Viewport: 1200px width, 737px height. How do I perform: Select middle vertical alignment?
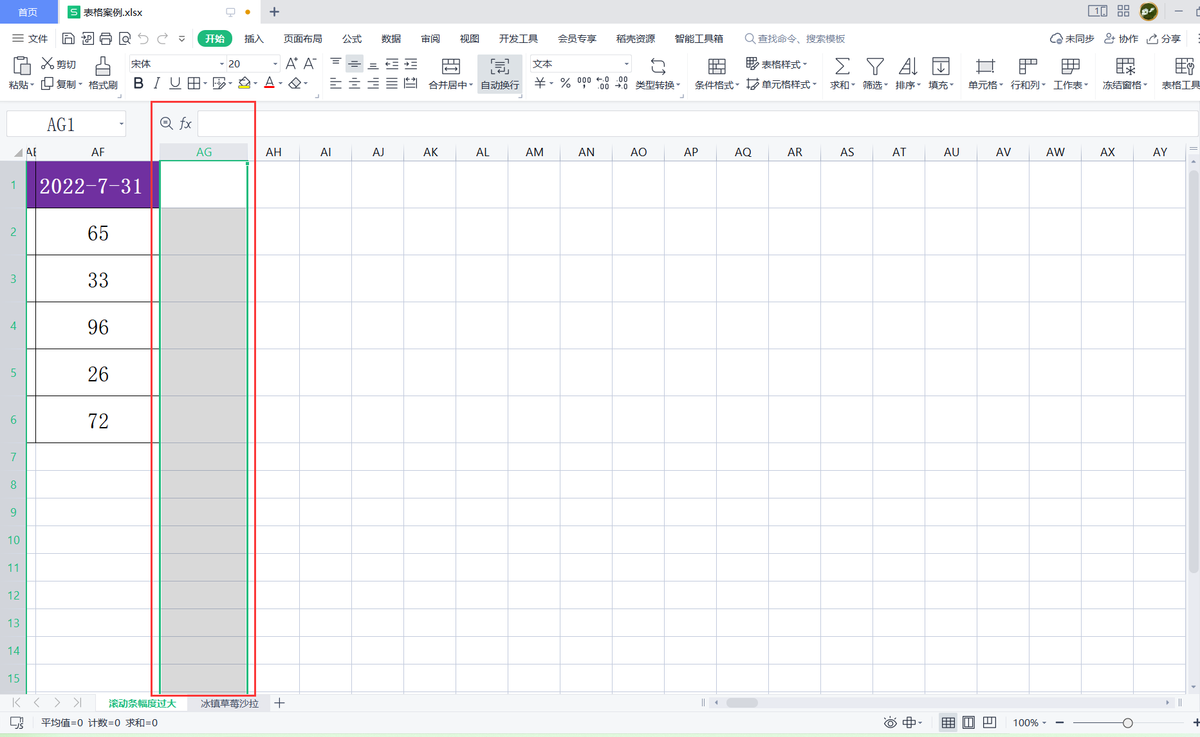tap(354, 63)
